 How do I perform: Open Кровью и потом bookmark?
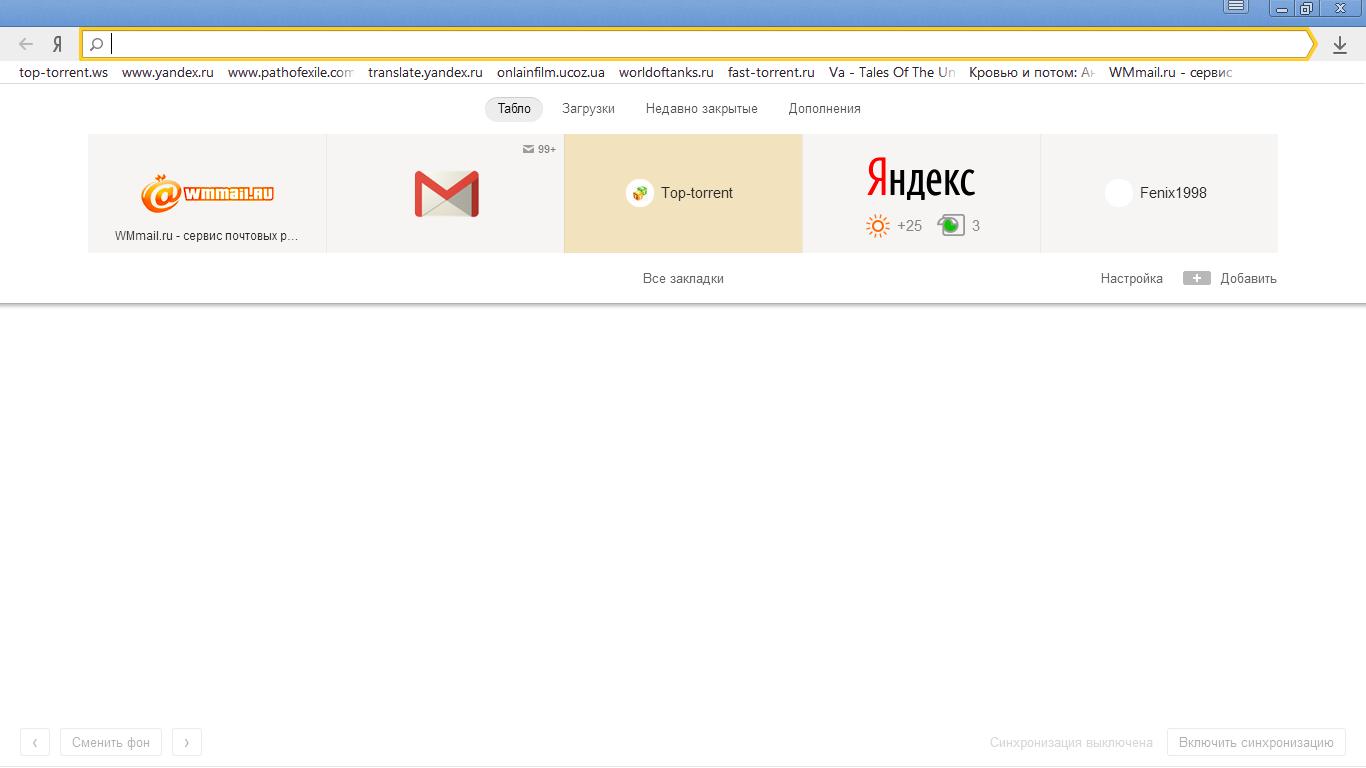point(1032,72)
